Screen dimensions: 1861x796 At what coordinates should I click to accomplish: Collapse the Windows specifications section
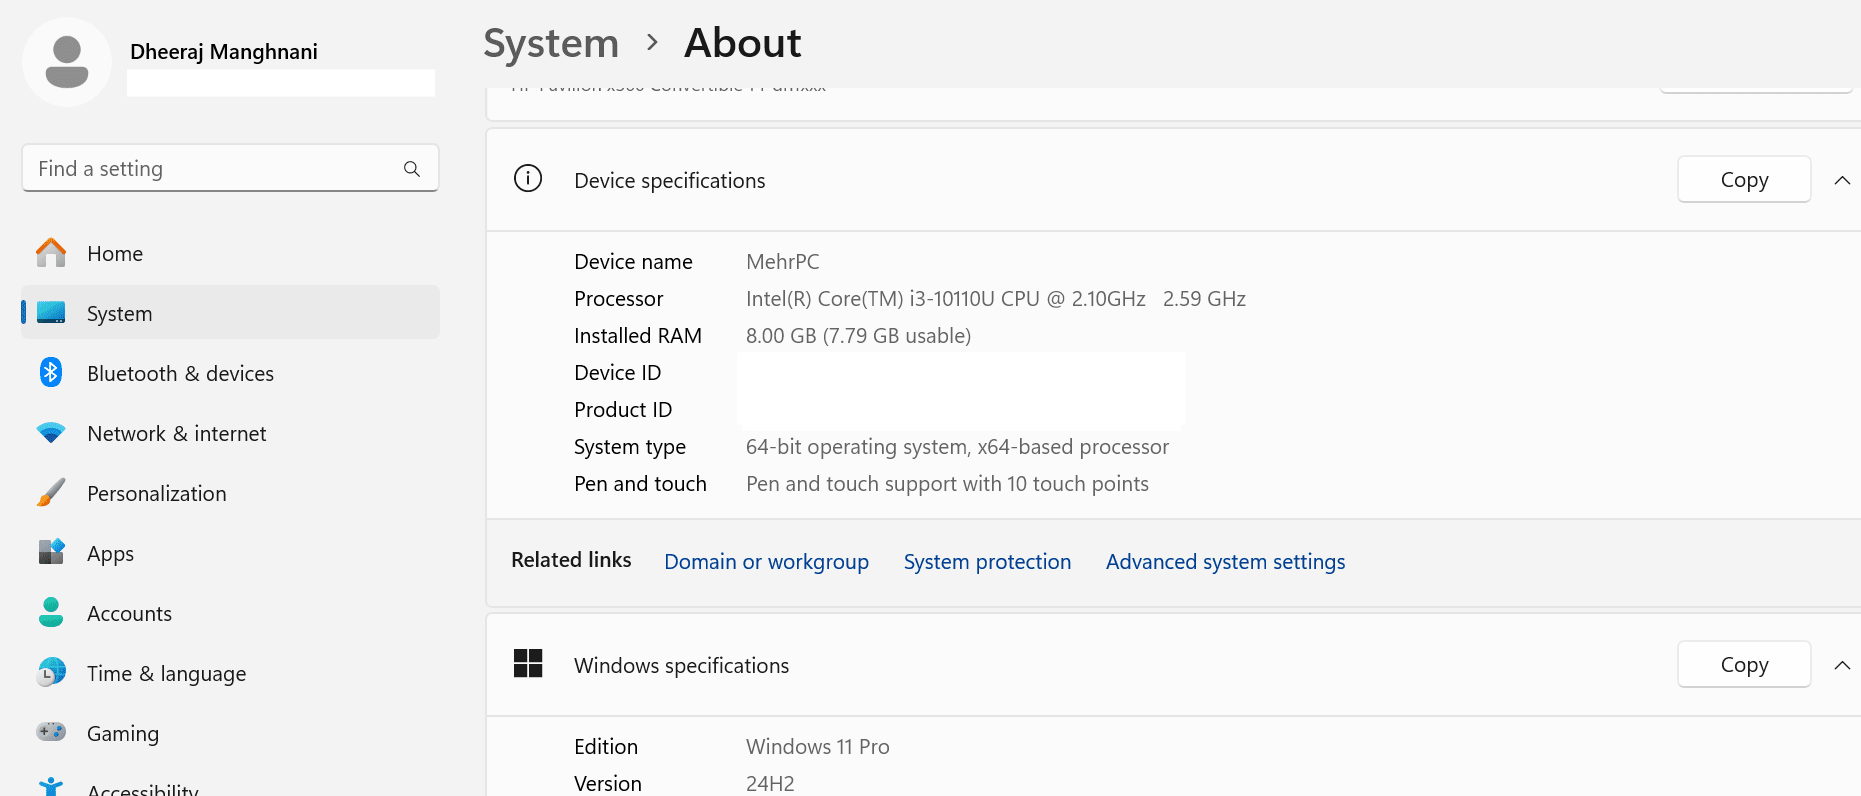[x=1842, y=666]
